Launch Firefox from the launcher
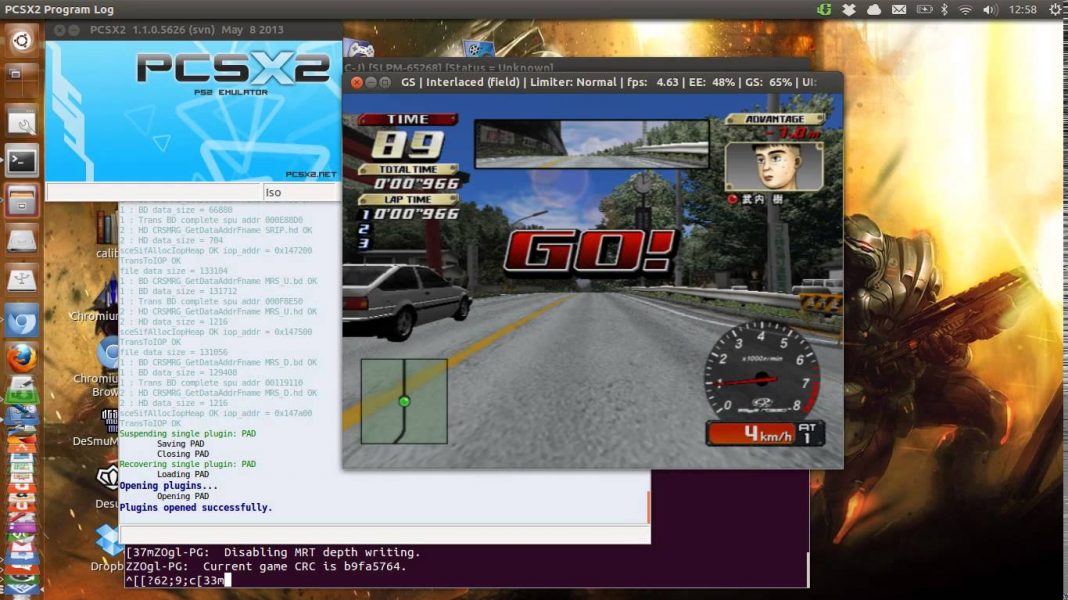Screen dimensions: 1068x600 (22, 359)
